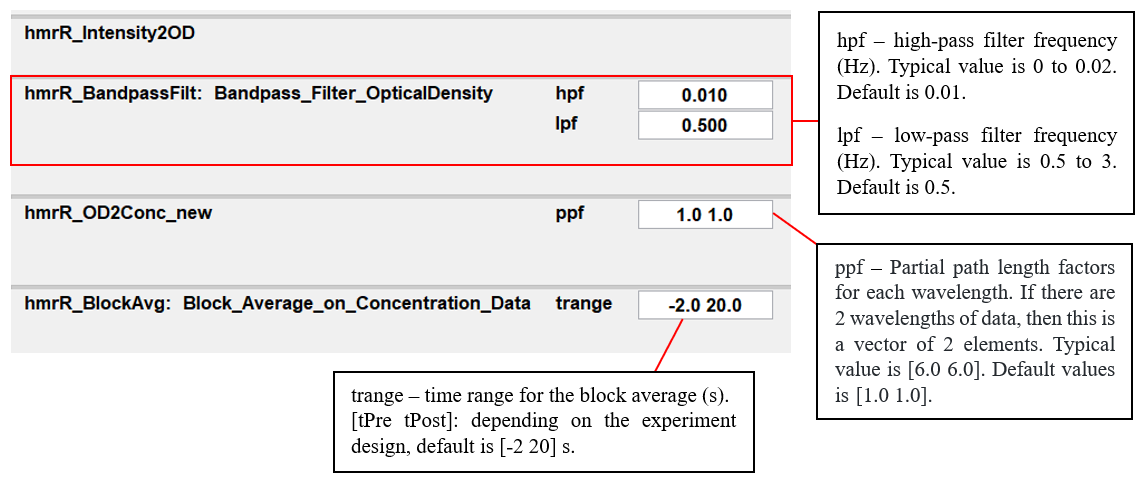The image size is (1144, 483).
Task: Click the hpf input field showing 0.010
Action: pyautogui.click(x=705, y=95)
